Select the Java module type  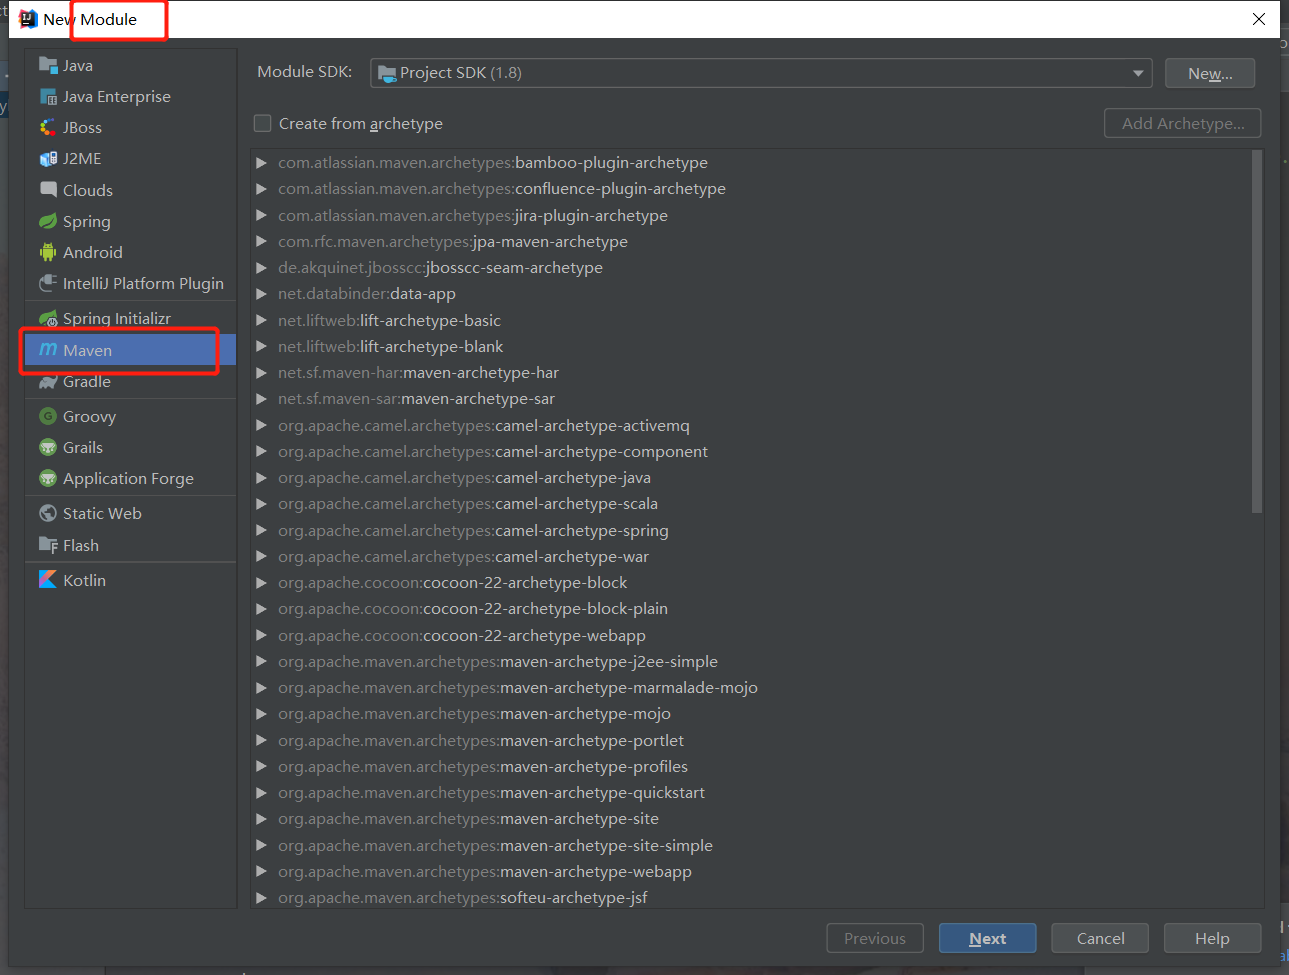130,65
